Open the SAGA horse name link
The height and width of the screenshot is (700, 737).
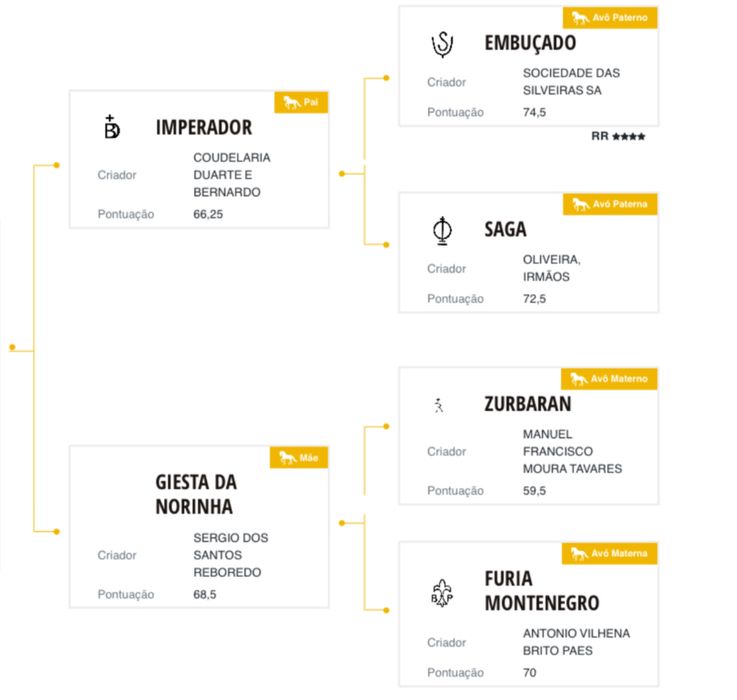tap(505, 229)
